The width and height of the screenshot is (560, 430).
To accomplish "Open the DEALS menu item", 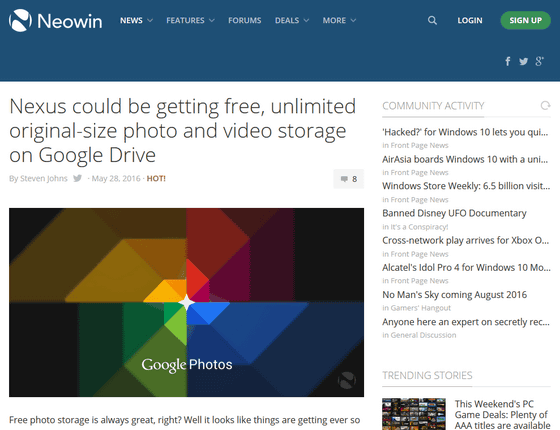I will click(287, 20).
